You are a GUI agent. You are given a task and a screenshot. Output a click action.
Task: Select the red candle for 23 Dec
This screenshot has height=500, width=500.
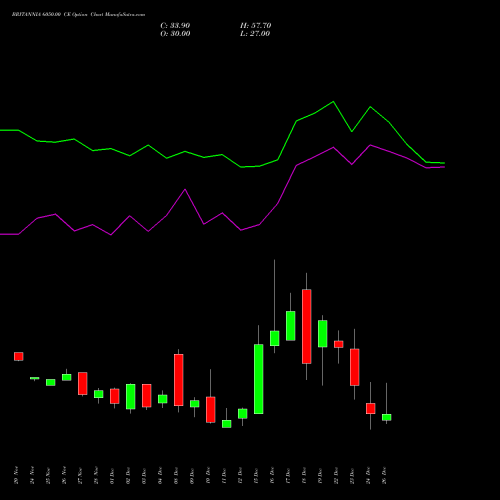(355, 367)
